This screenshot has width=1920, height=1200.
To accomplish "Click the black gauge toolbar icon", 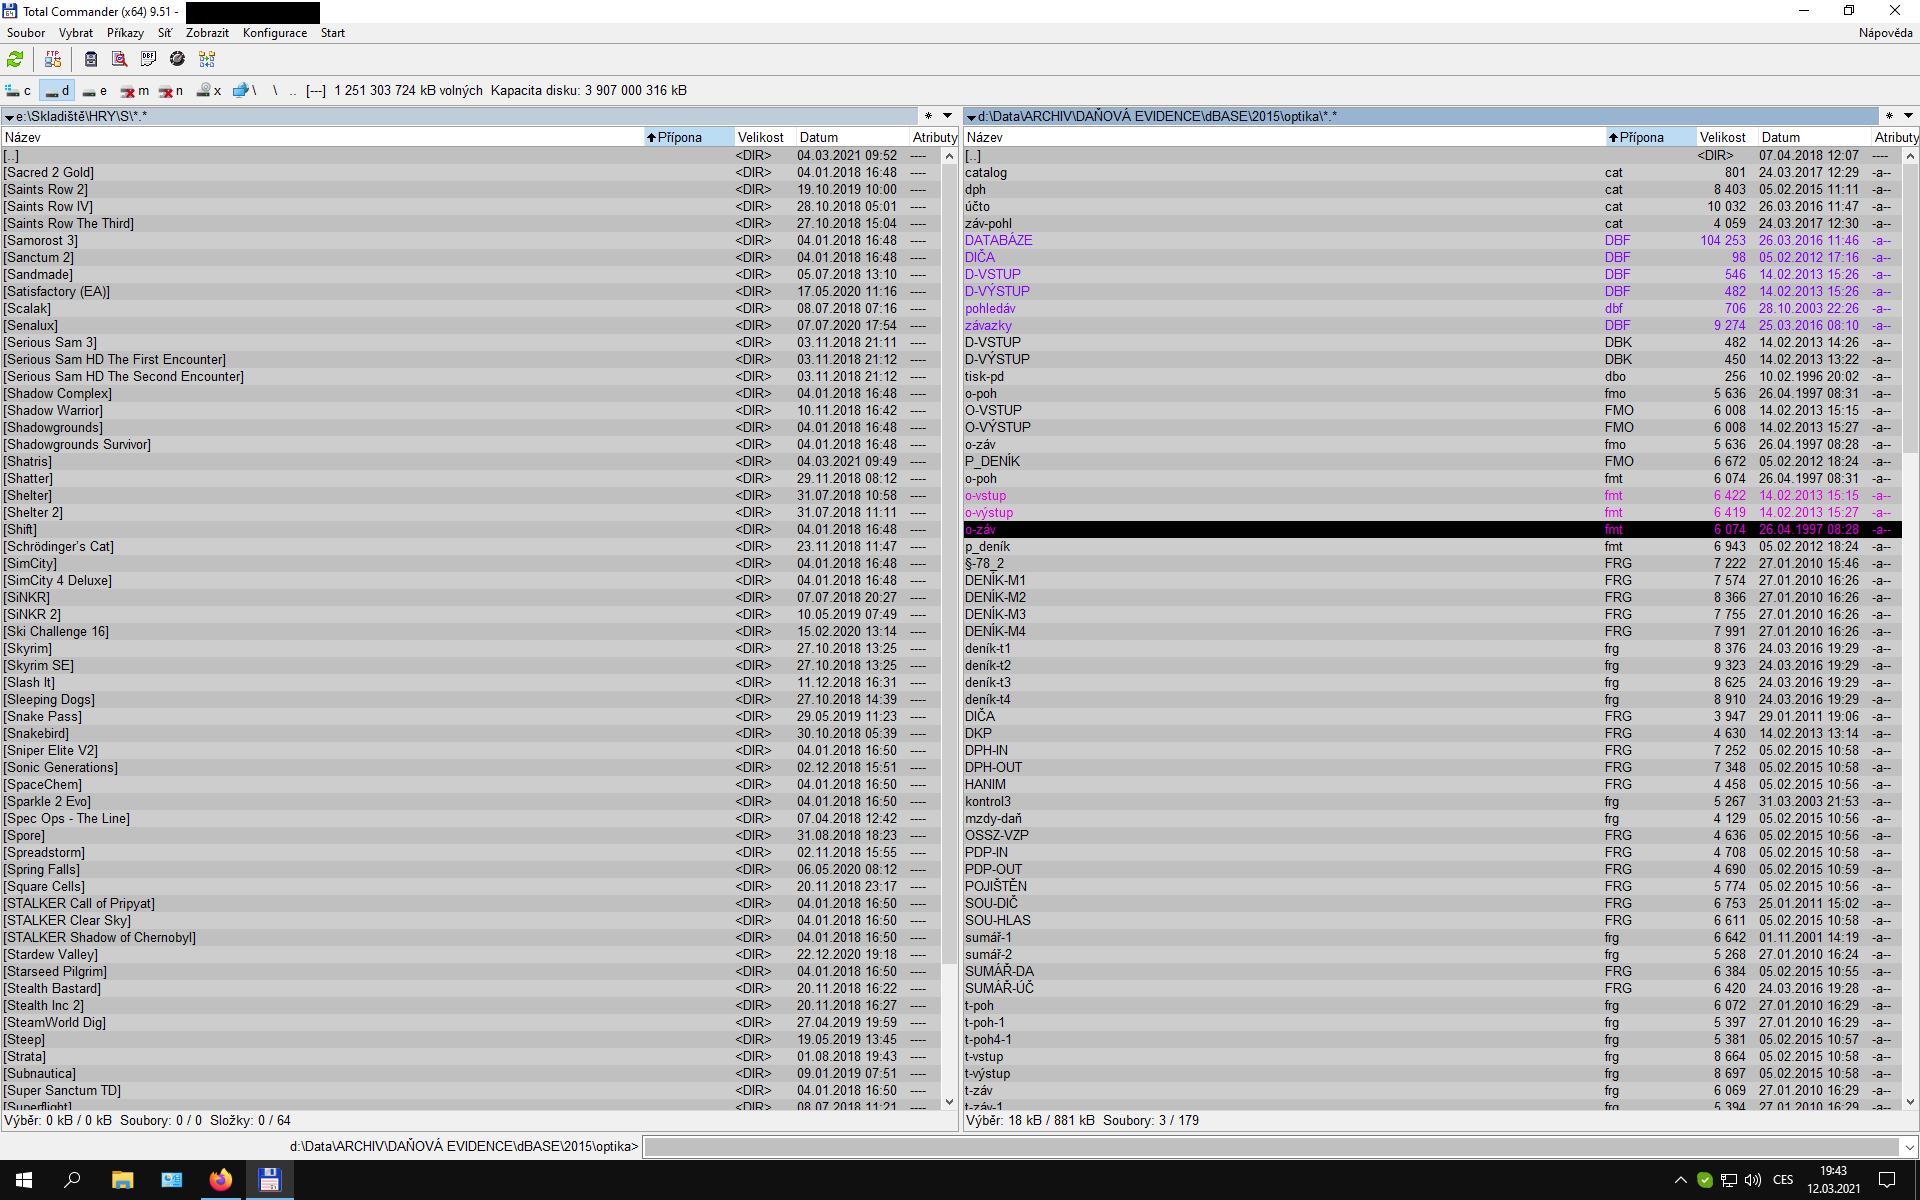I will click(x=177, y=59).
